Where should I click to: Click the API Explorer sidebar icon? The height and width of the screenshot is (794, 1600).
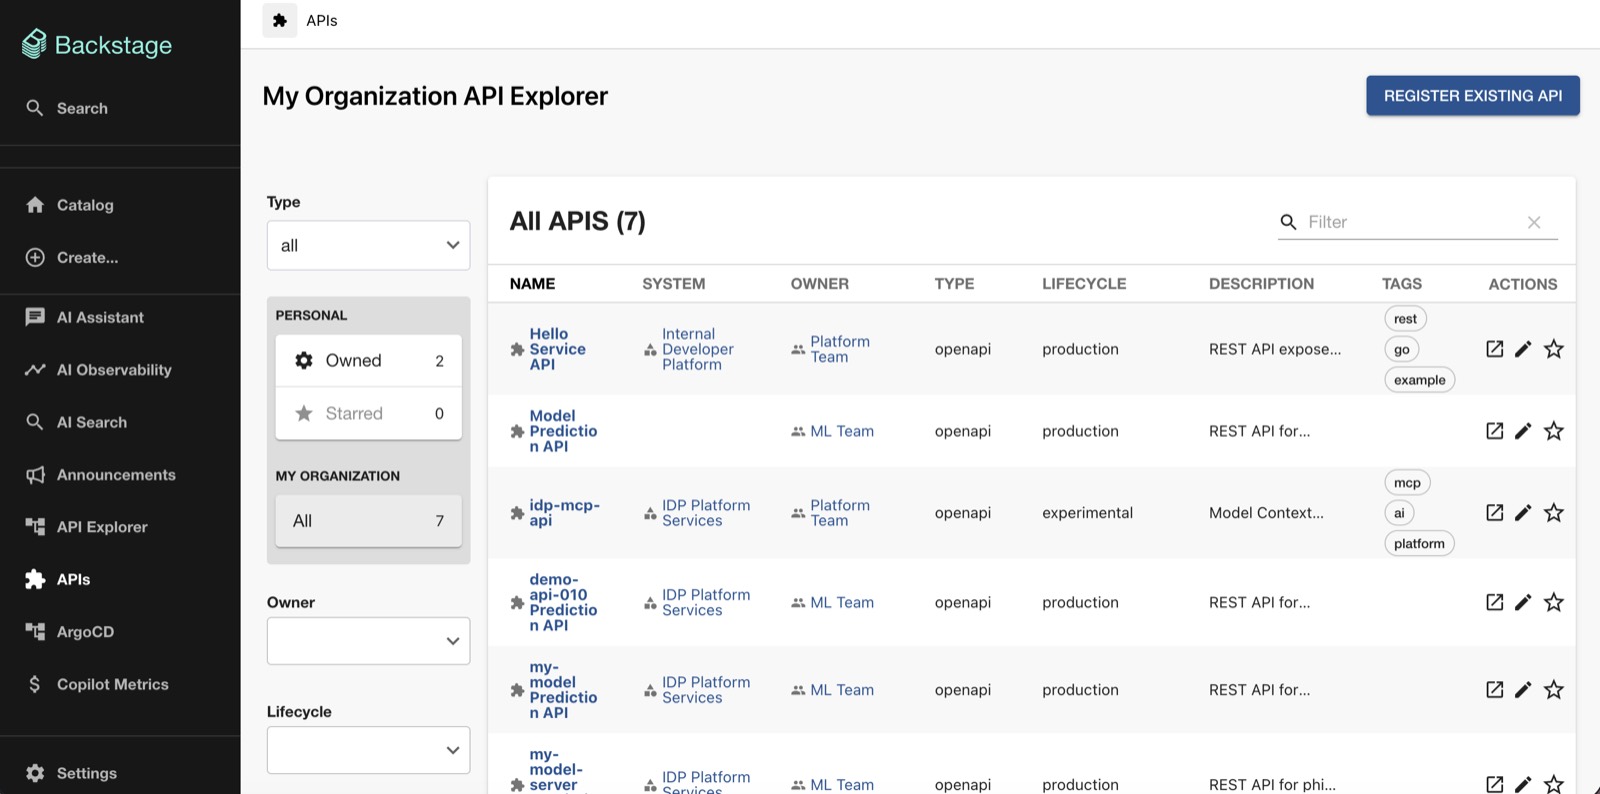[x=35, y=527]
